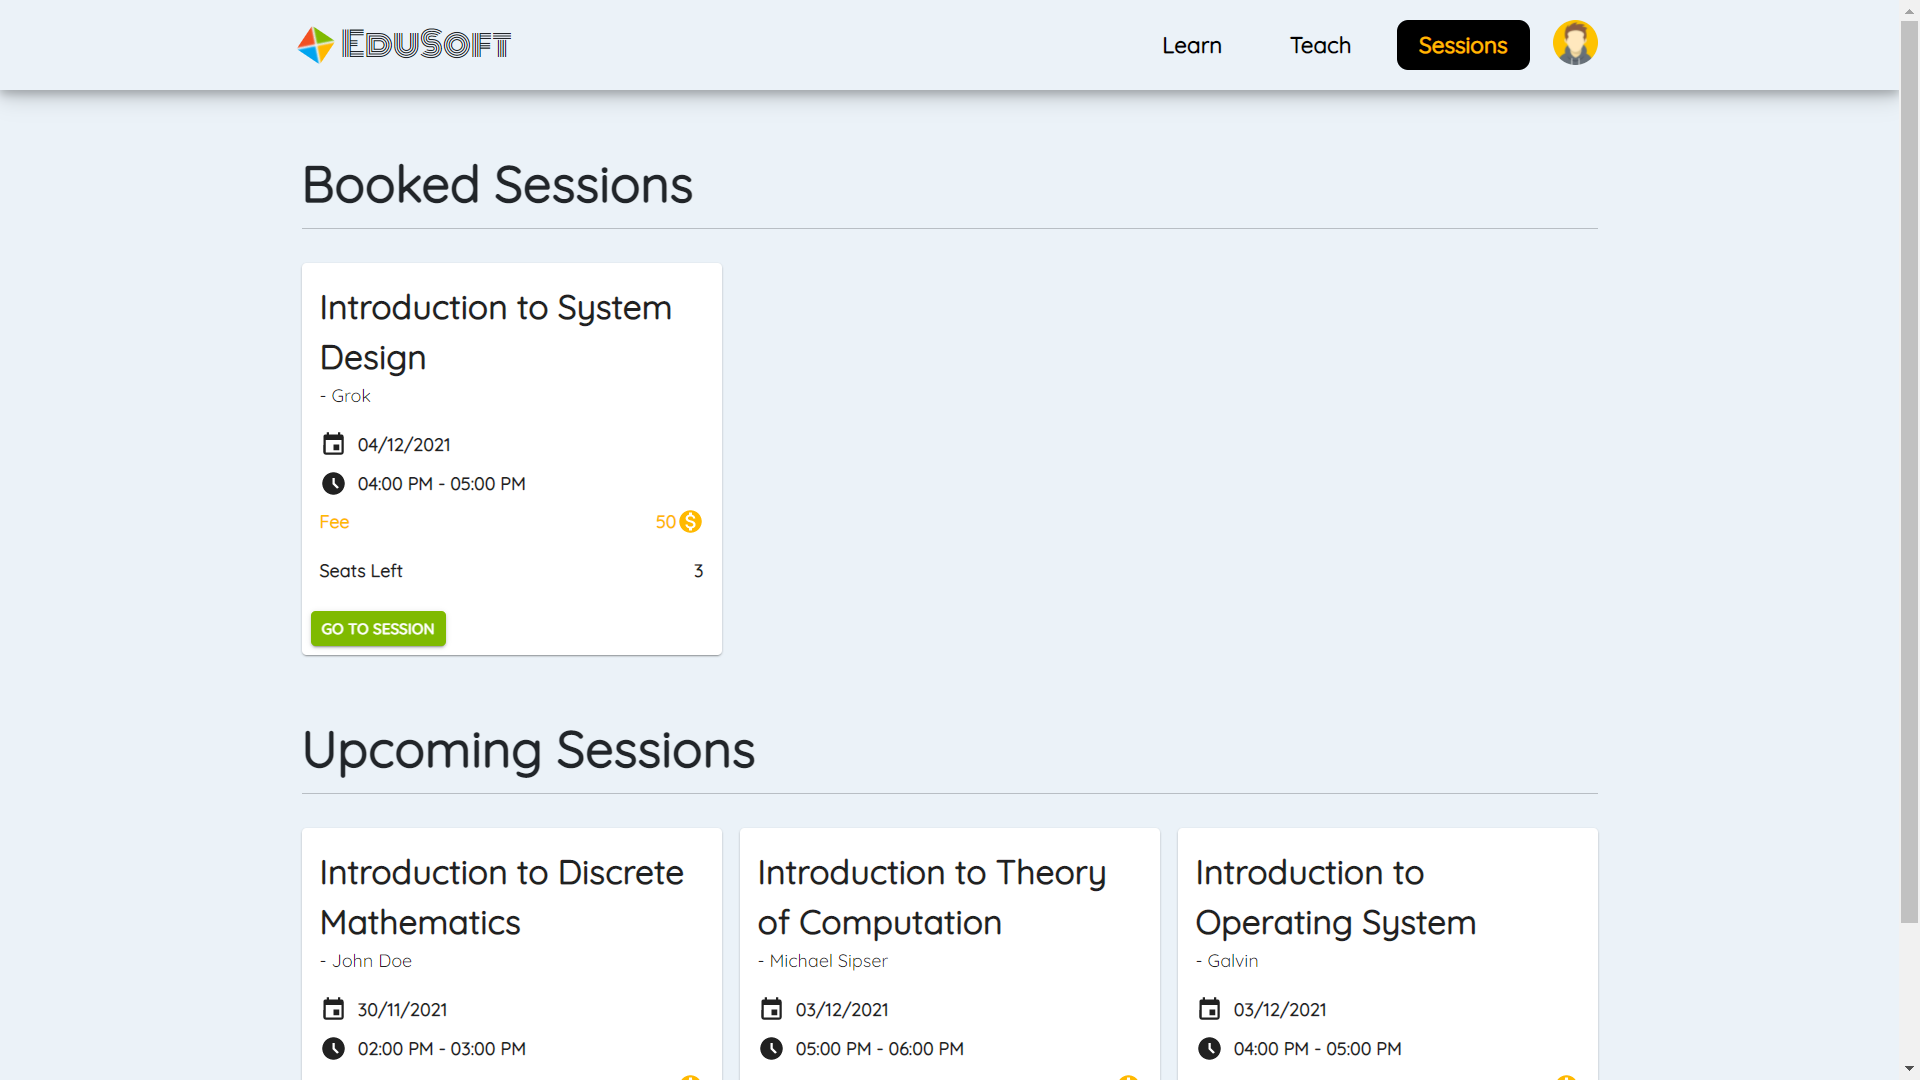
Task: Click the calendar icon on Theory of Computation card
Action: 771,1009
